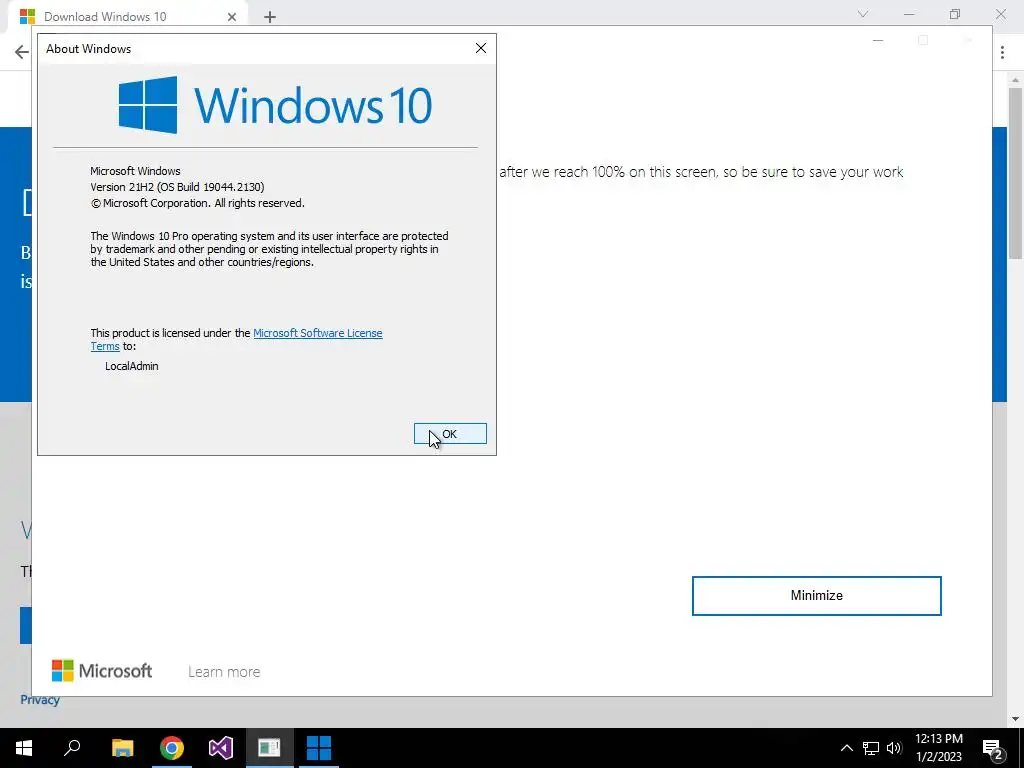Viewport: 1024px width, 768px height.
Task: Open the Learn more link
Action: 224,672
